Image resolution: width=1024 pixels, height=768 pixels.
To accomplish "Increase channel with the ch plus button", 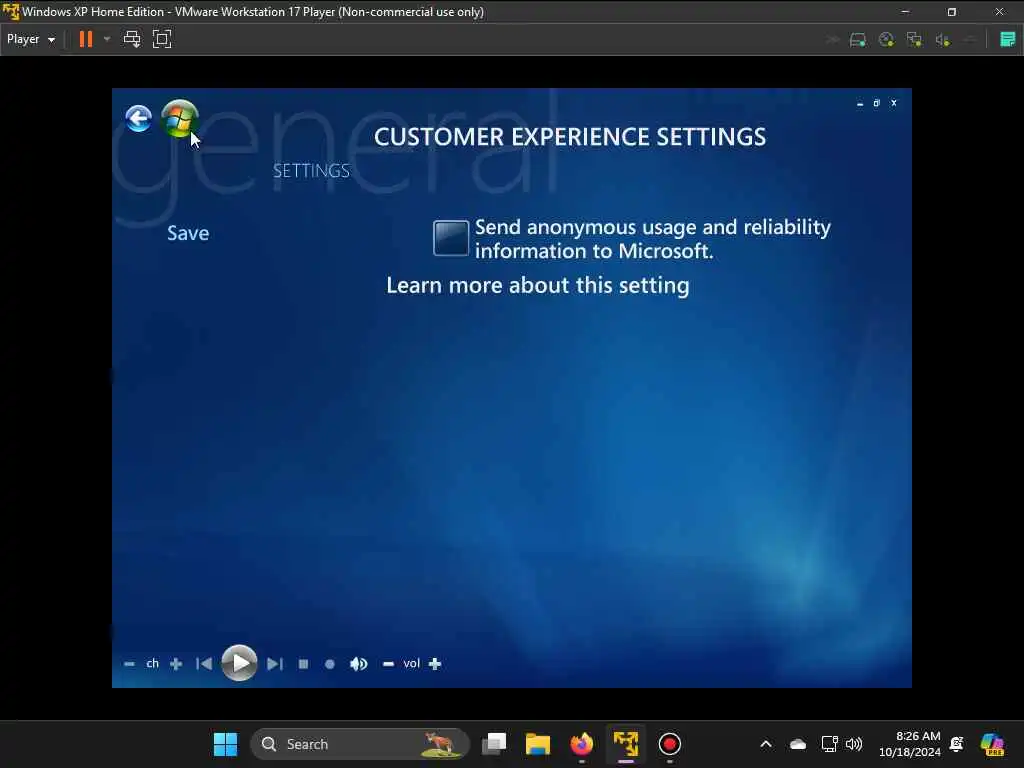I will 176,664.
